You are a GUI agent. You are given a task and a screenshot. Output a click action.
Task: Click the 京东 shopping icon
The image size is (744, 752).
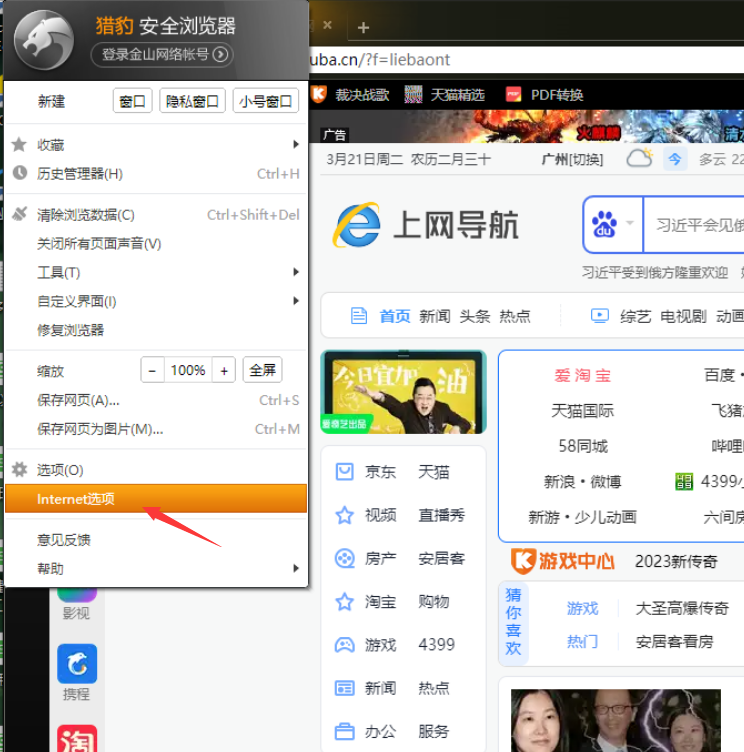344,472
